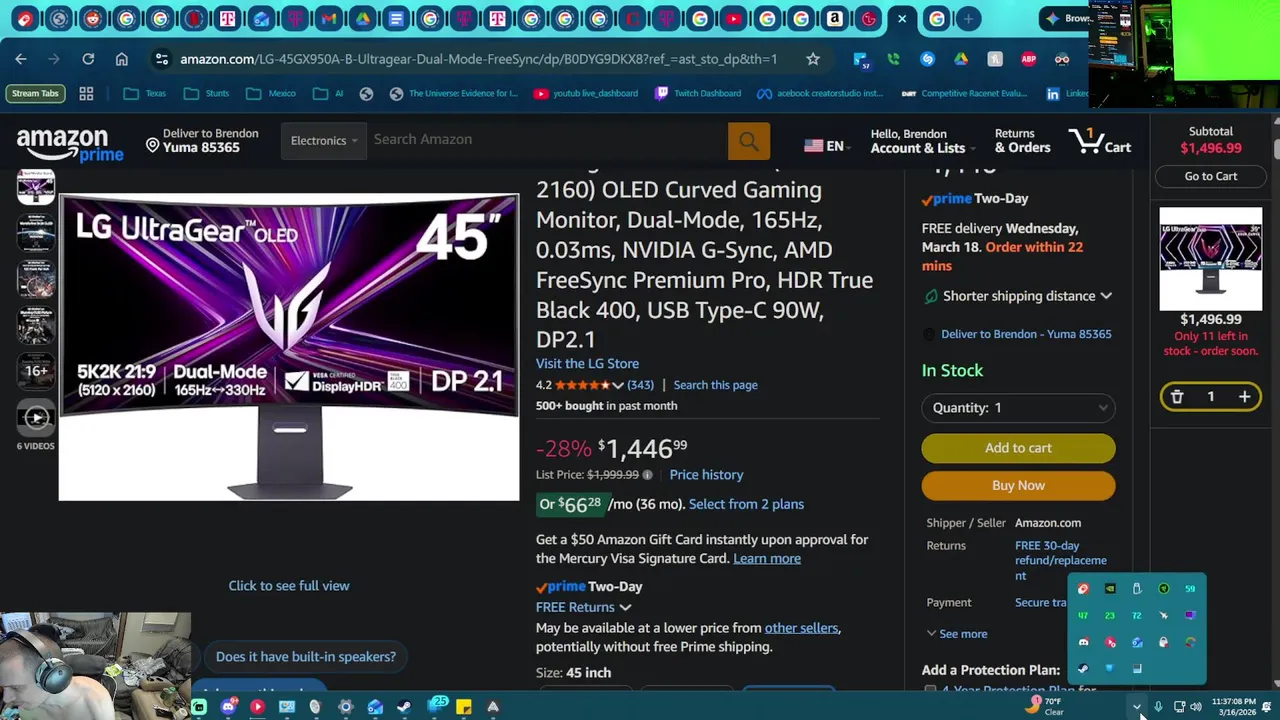Click the taskbar volume speaker icon
This screenshot has height=720, width=1280.
[1196, 707]
